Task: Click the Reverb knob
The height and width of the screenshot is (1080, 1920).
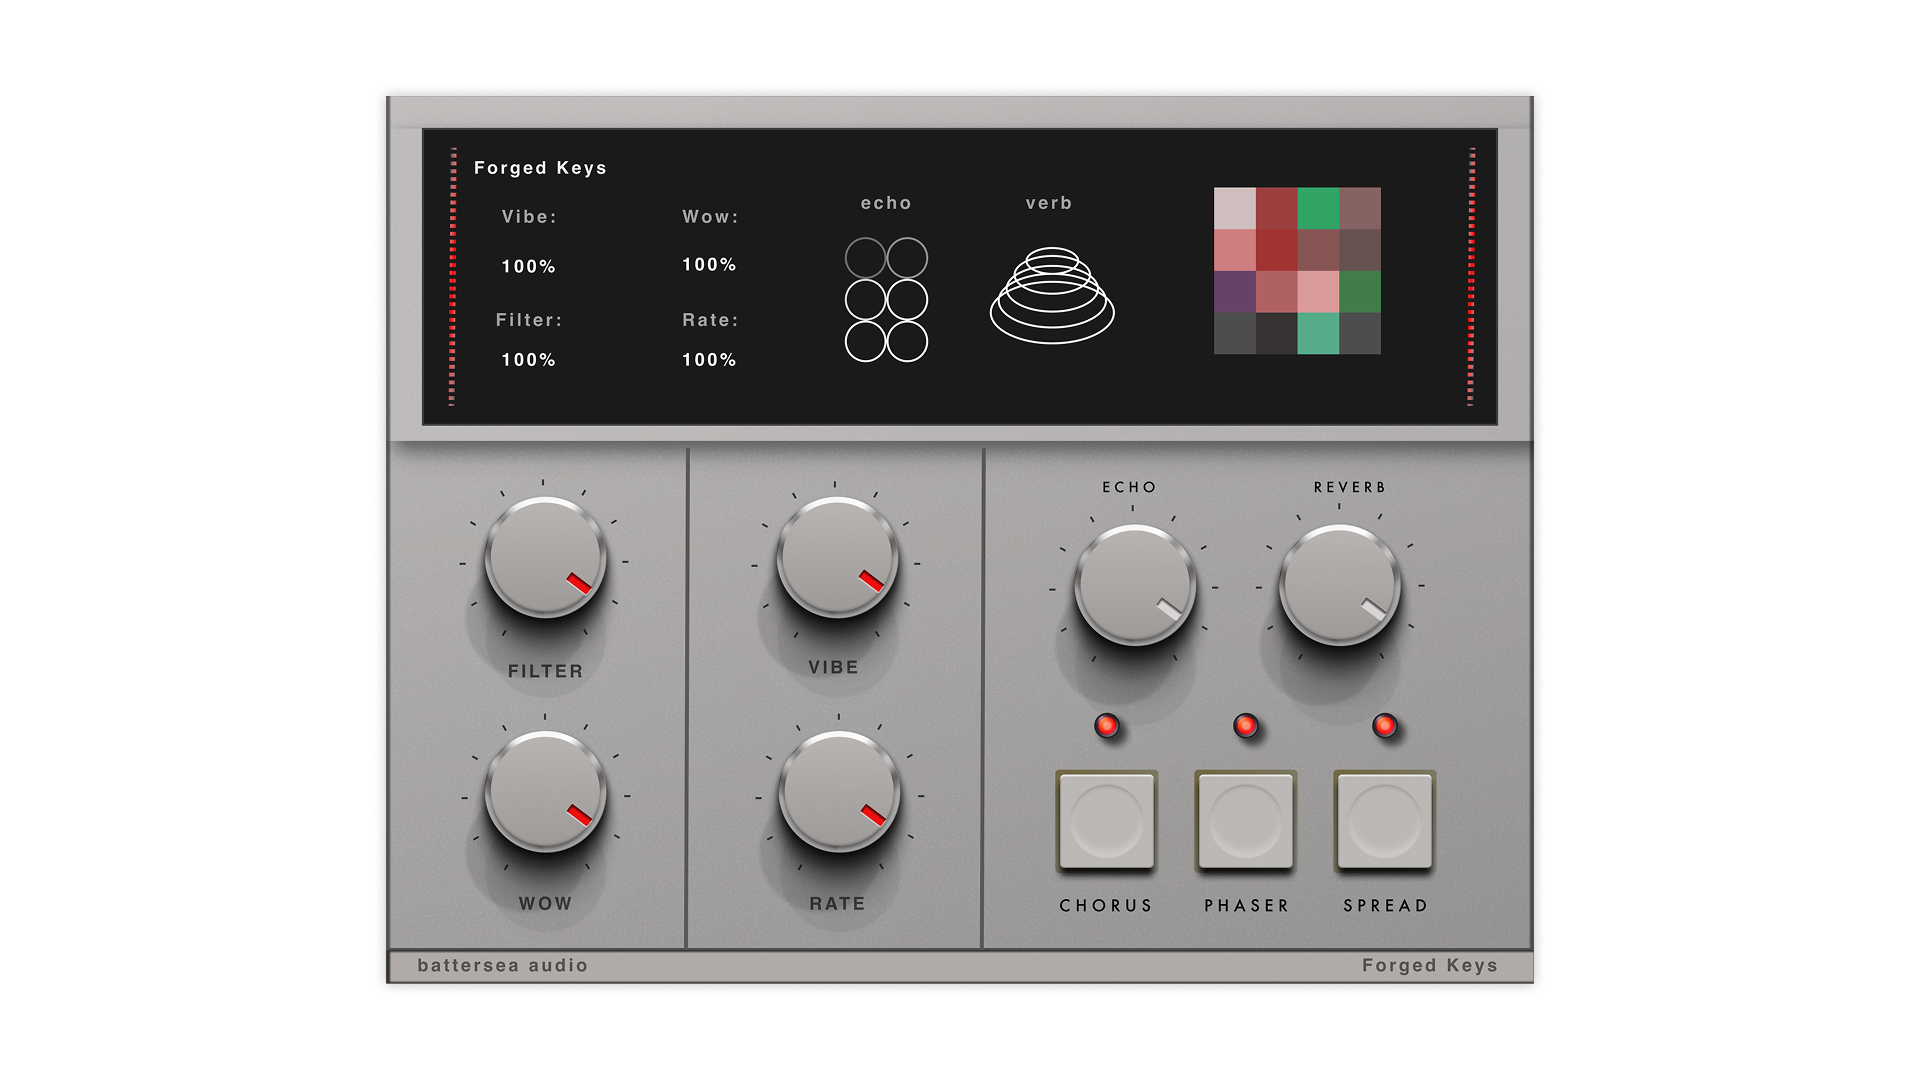Action: tap(1339, 584)
